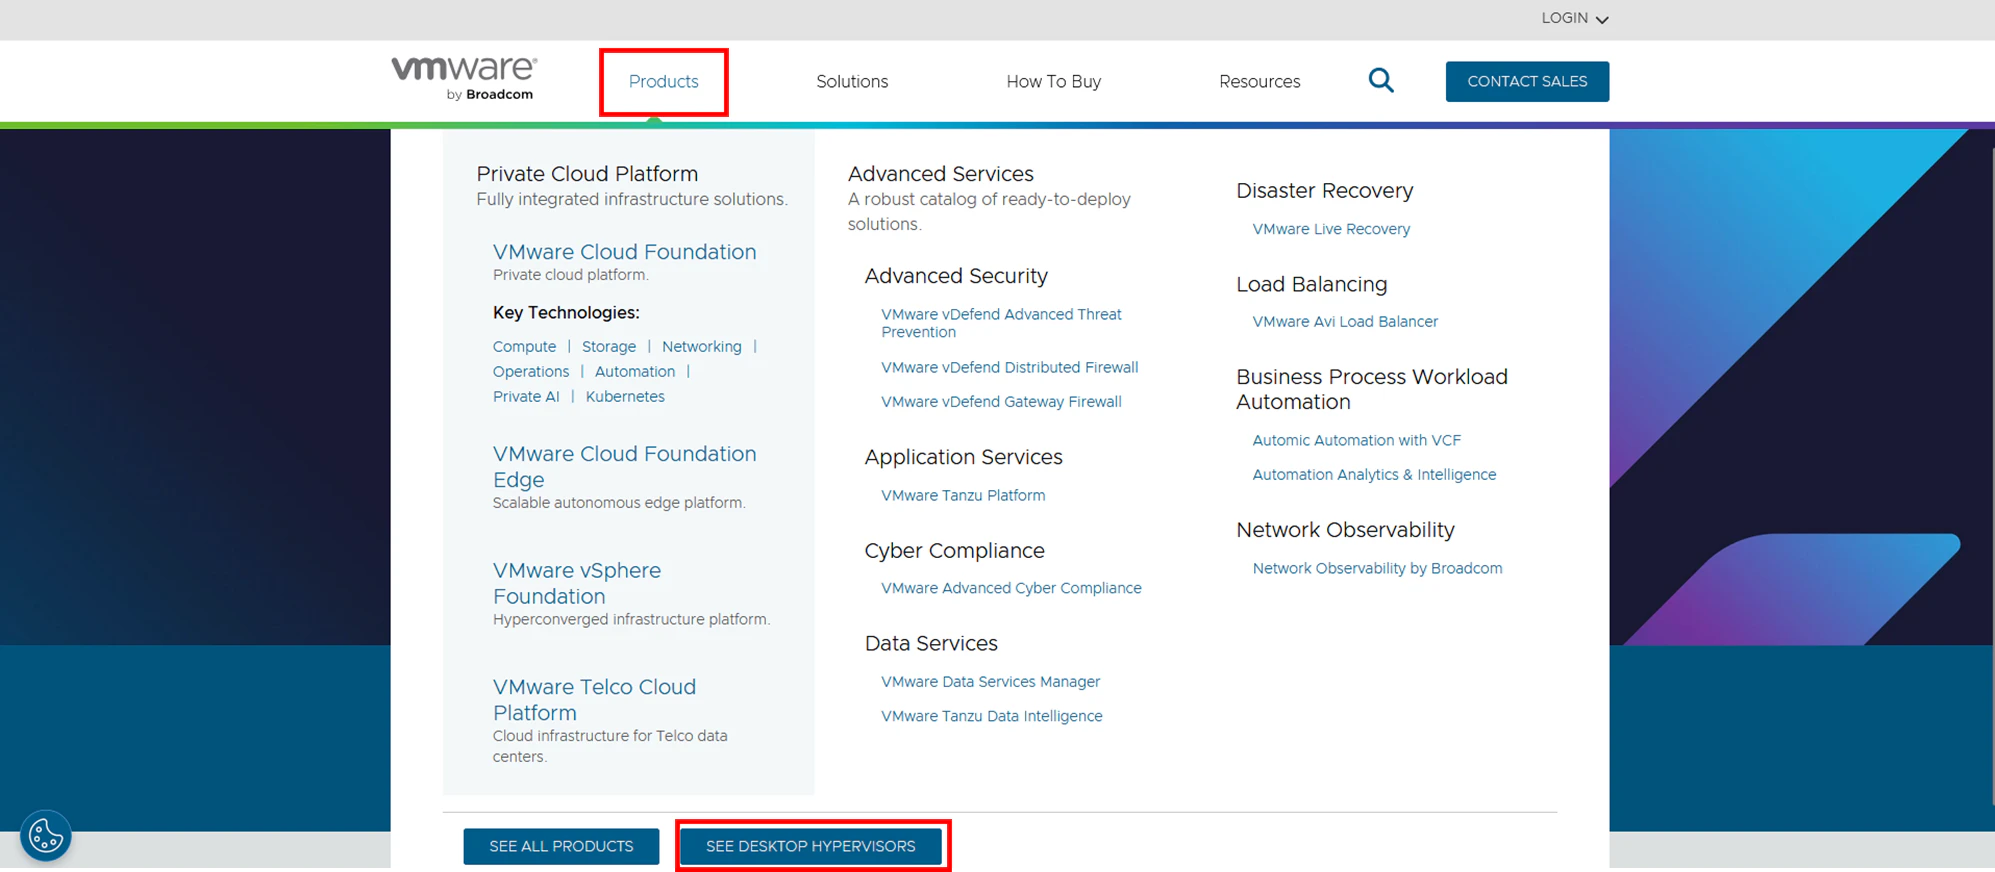1995x872 pixels.
Task: Click the Advanced Security heading
Action: (x=956, y=276)
